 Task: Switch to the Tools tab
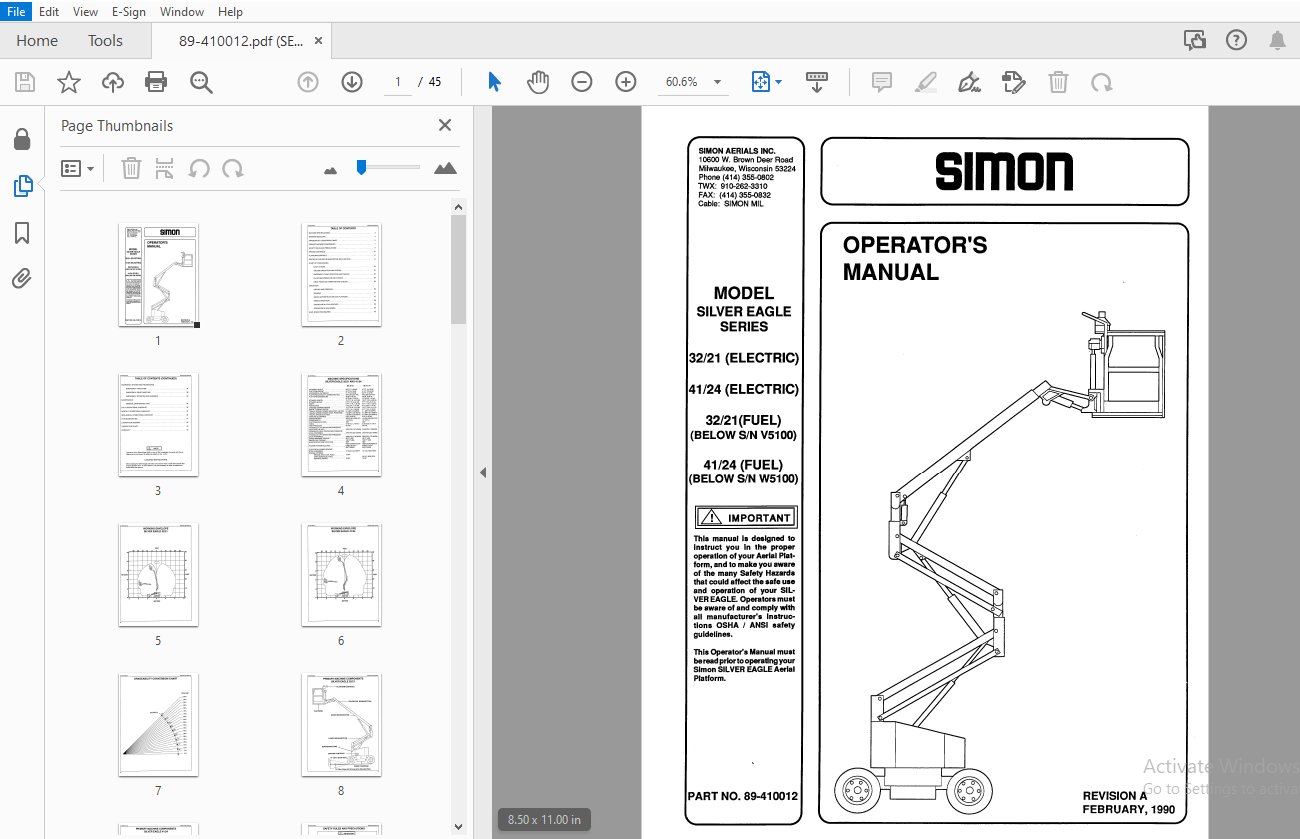(x=105, y=41)
